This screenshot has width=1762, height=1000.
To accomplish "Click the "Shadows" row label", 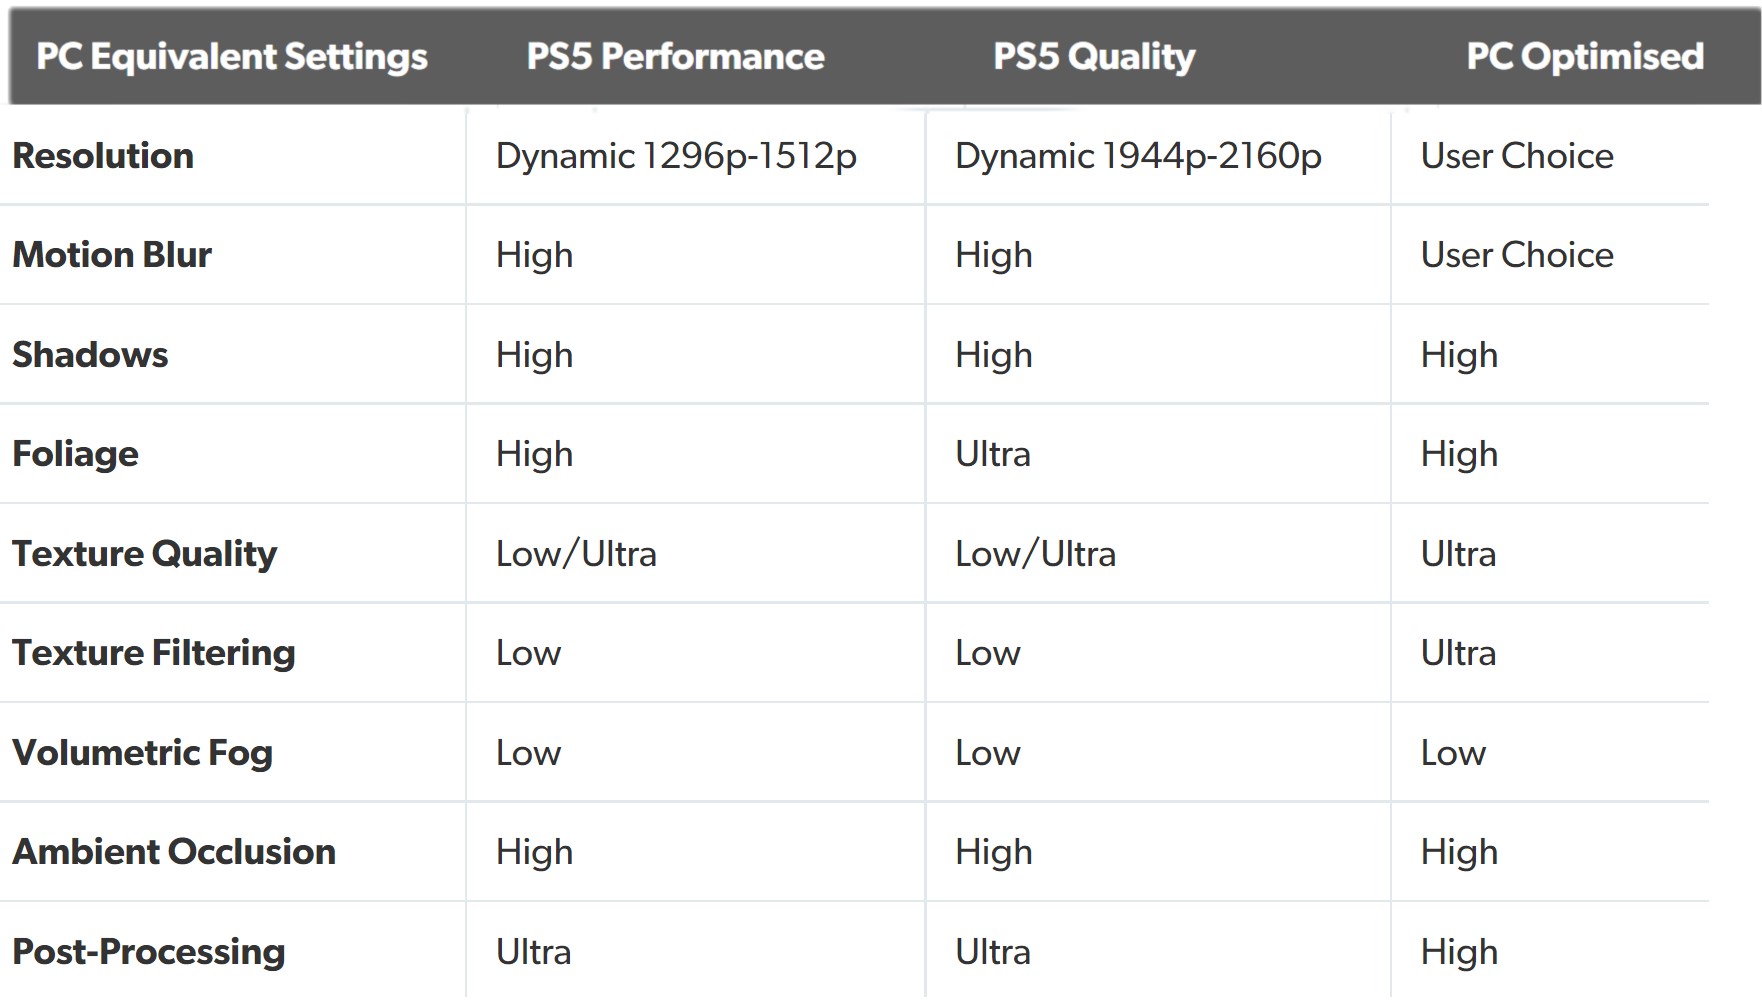I will pos(90,355).
